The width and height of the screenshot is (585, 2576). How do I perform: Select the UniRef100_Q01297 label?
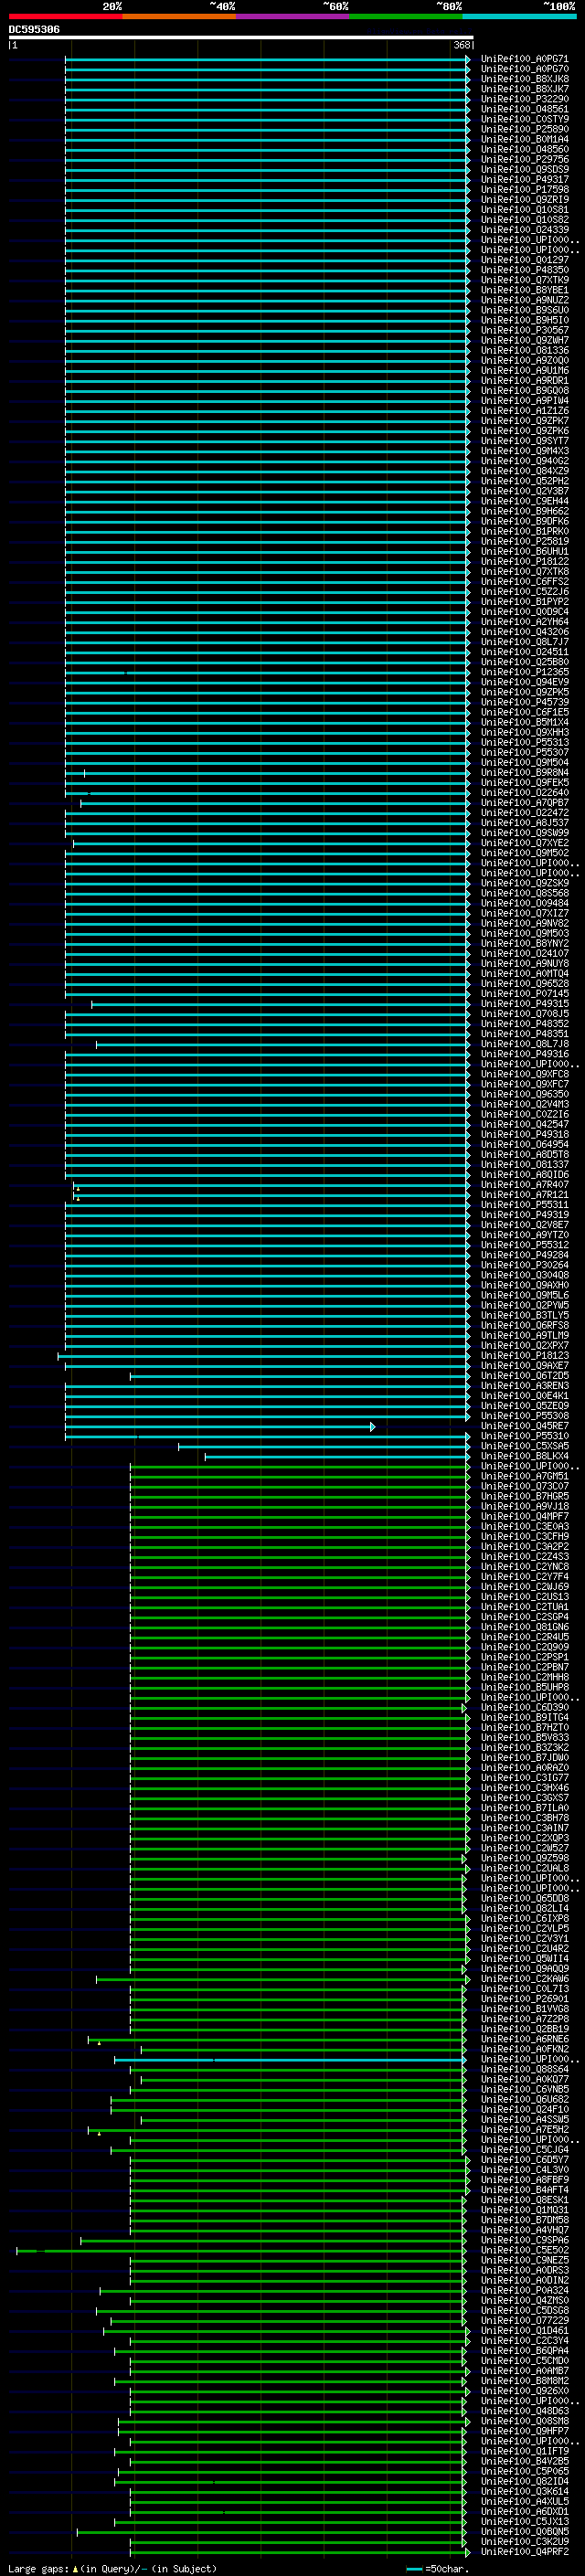click(x=525, y=260)
